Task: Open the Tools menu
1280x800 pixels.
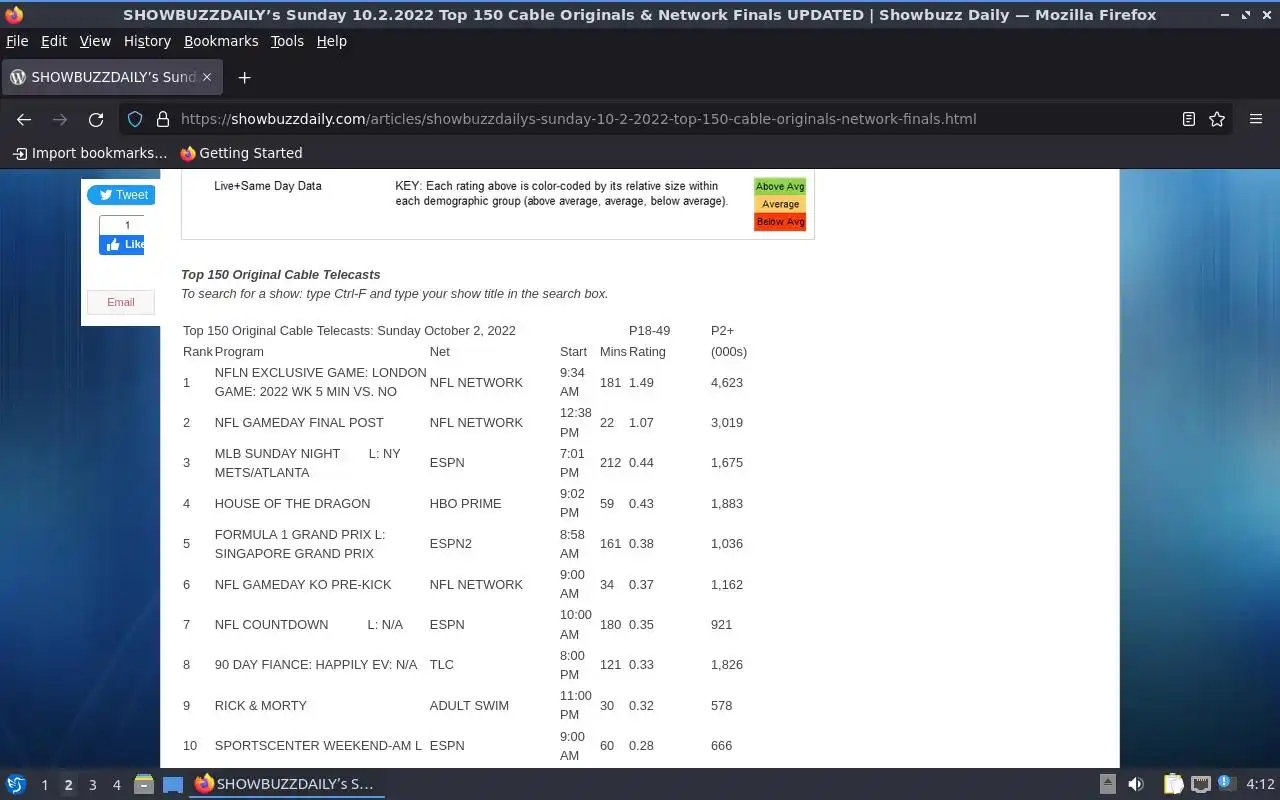Action: pyautogui.click(x=287, y=41)
